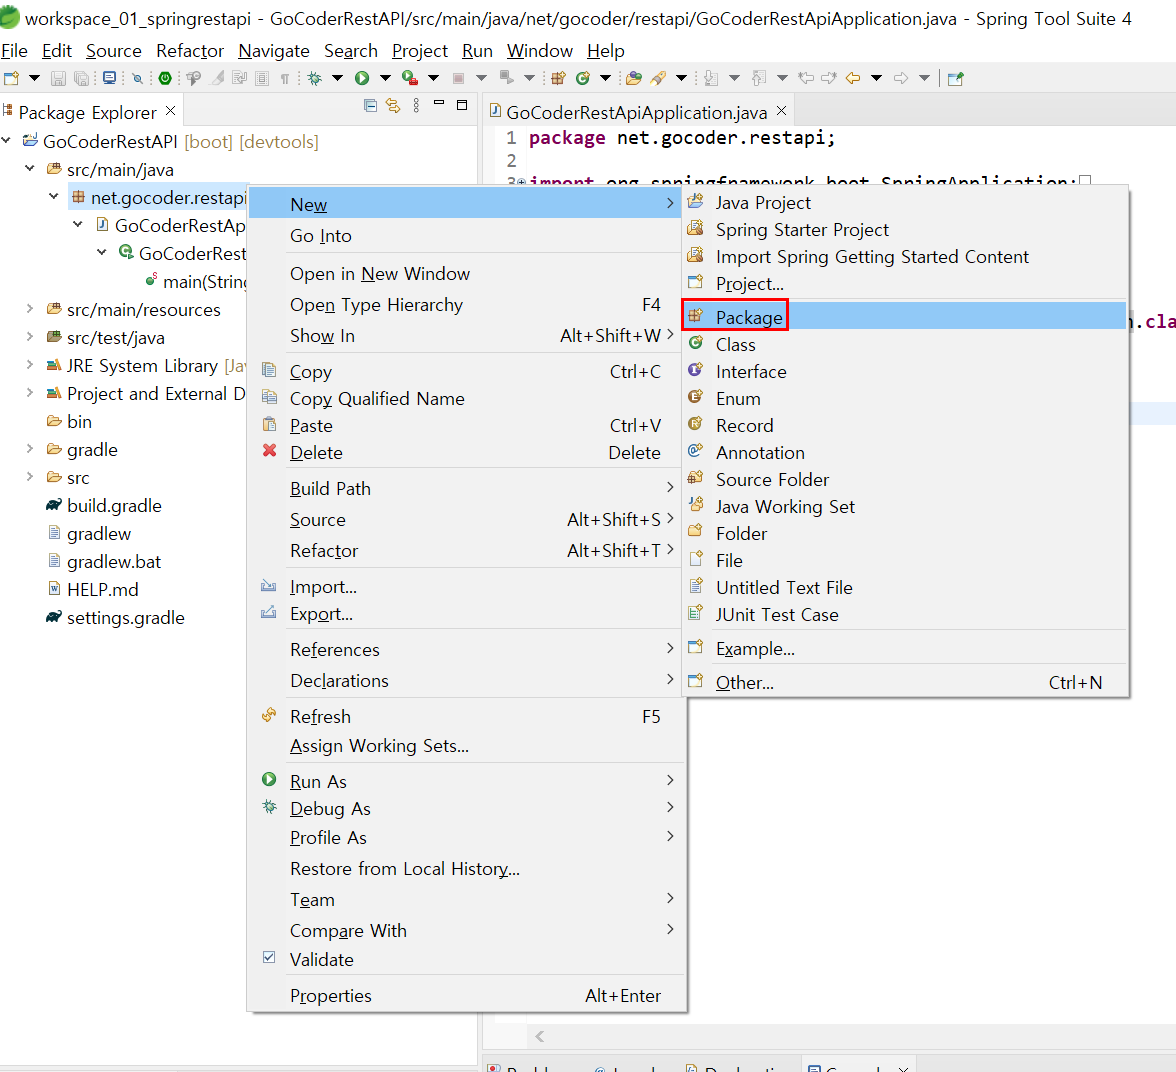Open the Refactor menu in menu bar

pos(190,51)
